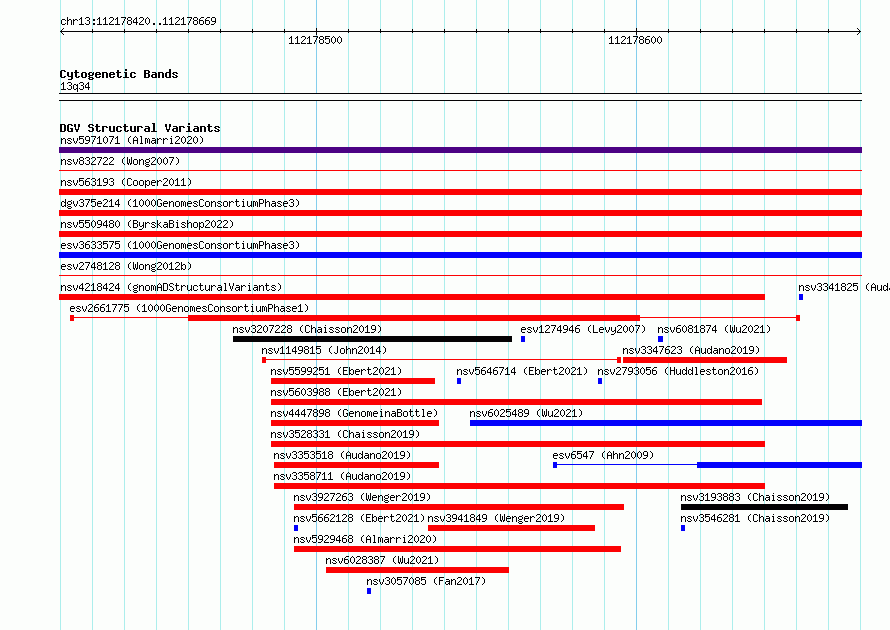This screenshot has width=890, height=630.
Task: Open dgv375e214 (1000GenomesConsortiumPhase3) variant label
Action: (x=179, y=203)
